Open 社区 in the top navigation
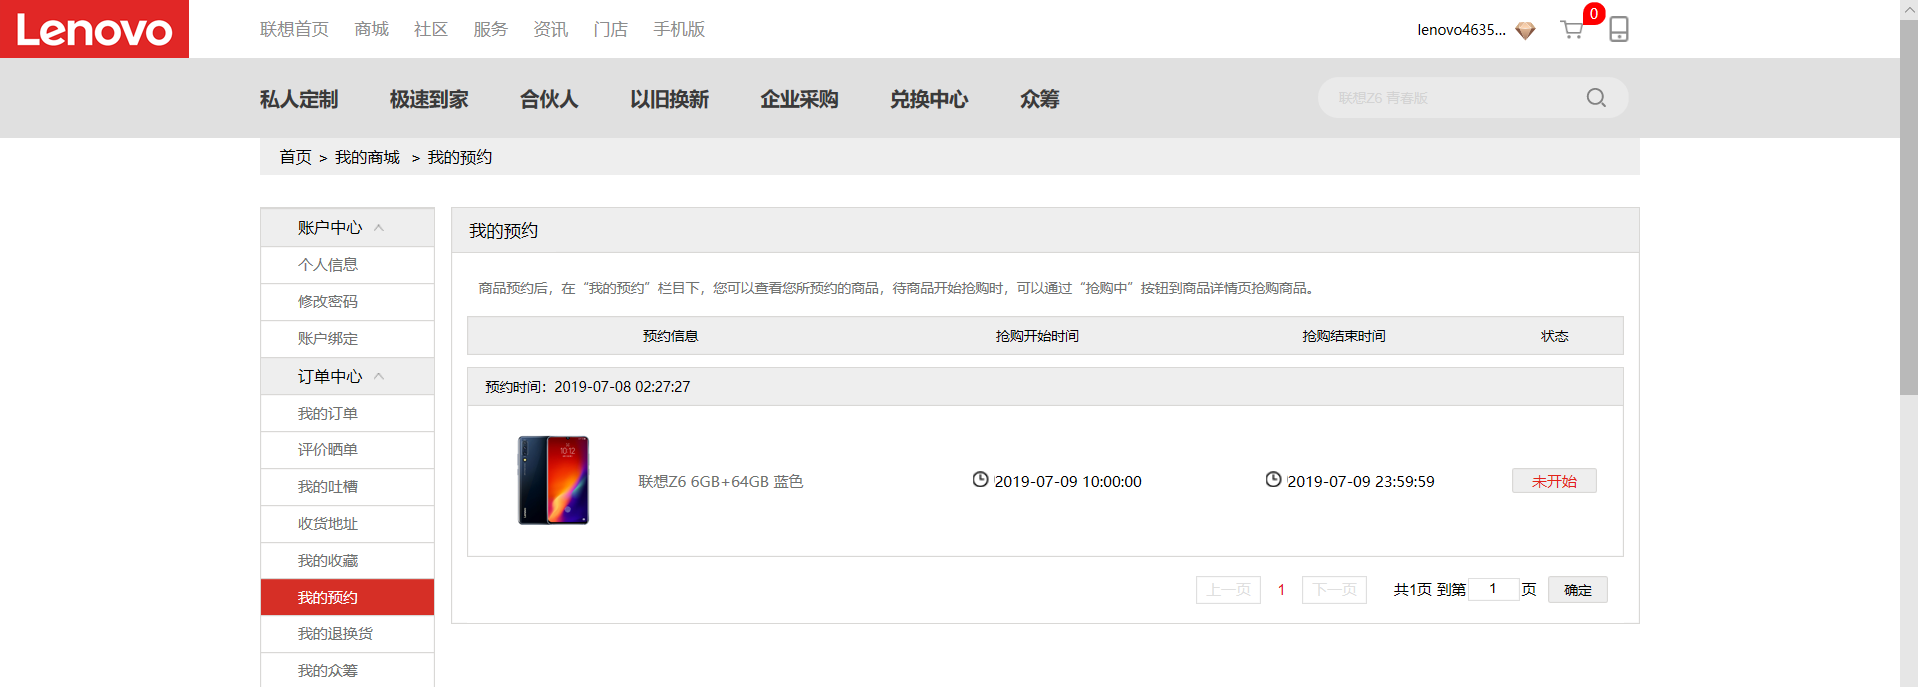 point(431,30)
